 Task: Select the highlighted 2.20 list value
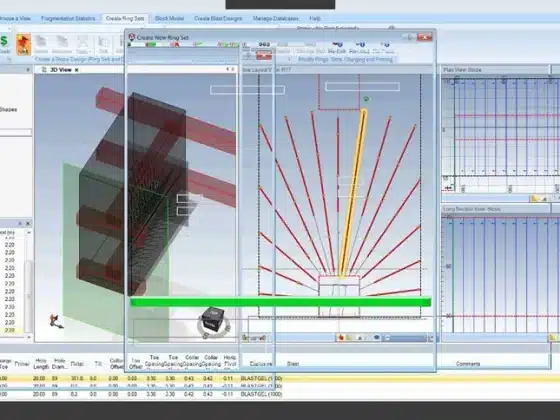(x=10, y=330)
